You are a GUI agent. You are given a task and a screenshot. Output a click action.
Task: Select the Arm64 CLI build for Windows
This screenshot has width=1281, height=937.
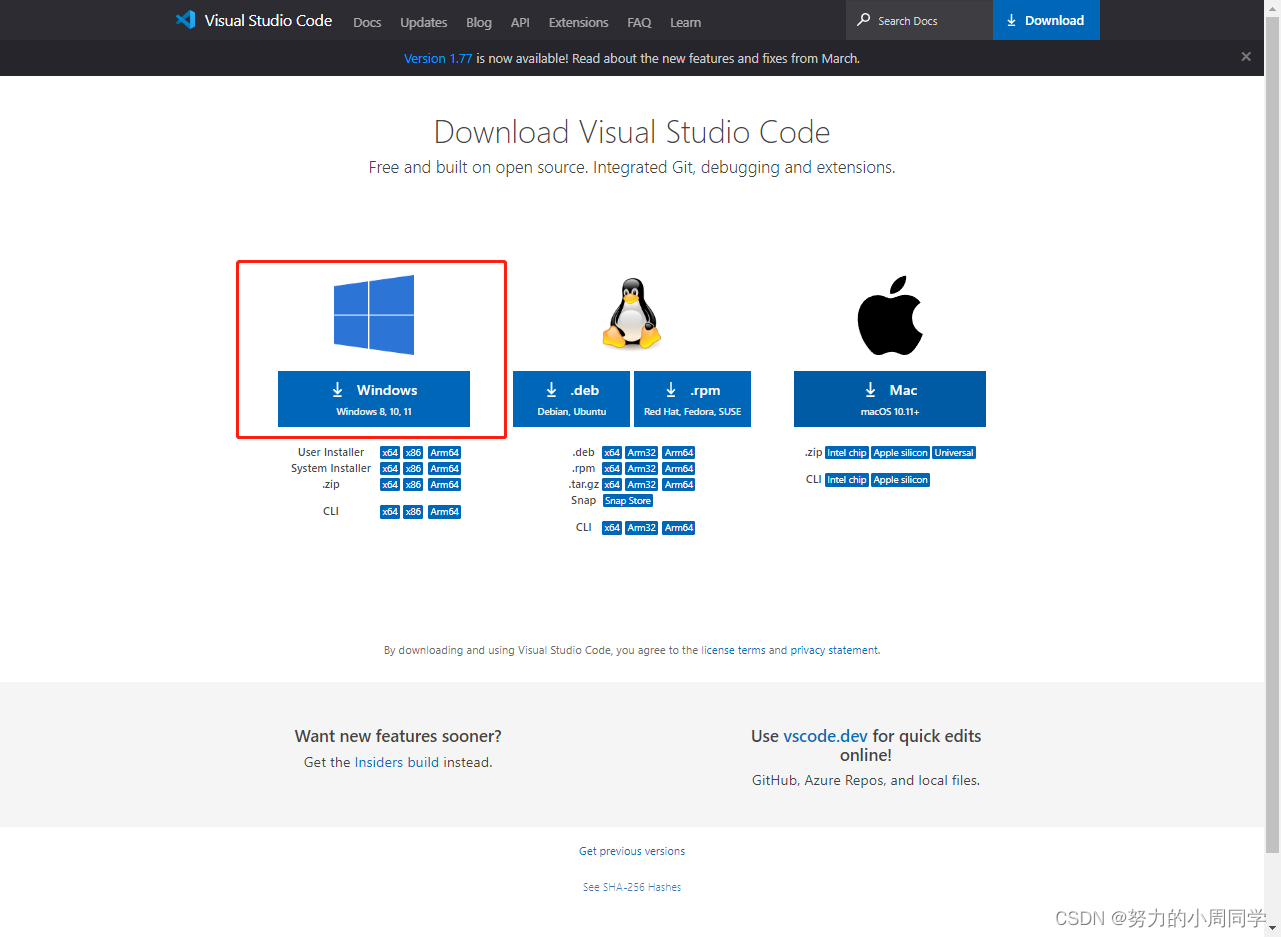pyautogui.click(x=444, y=511)
